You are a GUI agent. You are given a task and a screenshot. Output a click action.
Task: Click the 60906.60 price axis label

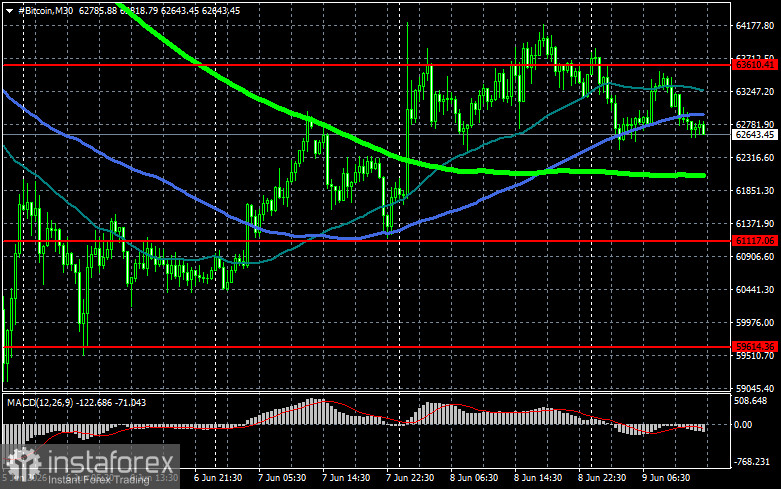755,256
